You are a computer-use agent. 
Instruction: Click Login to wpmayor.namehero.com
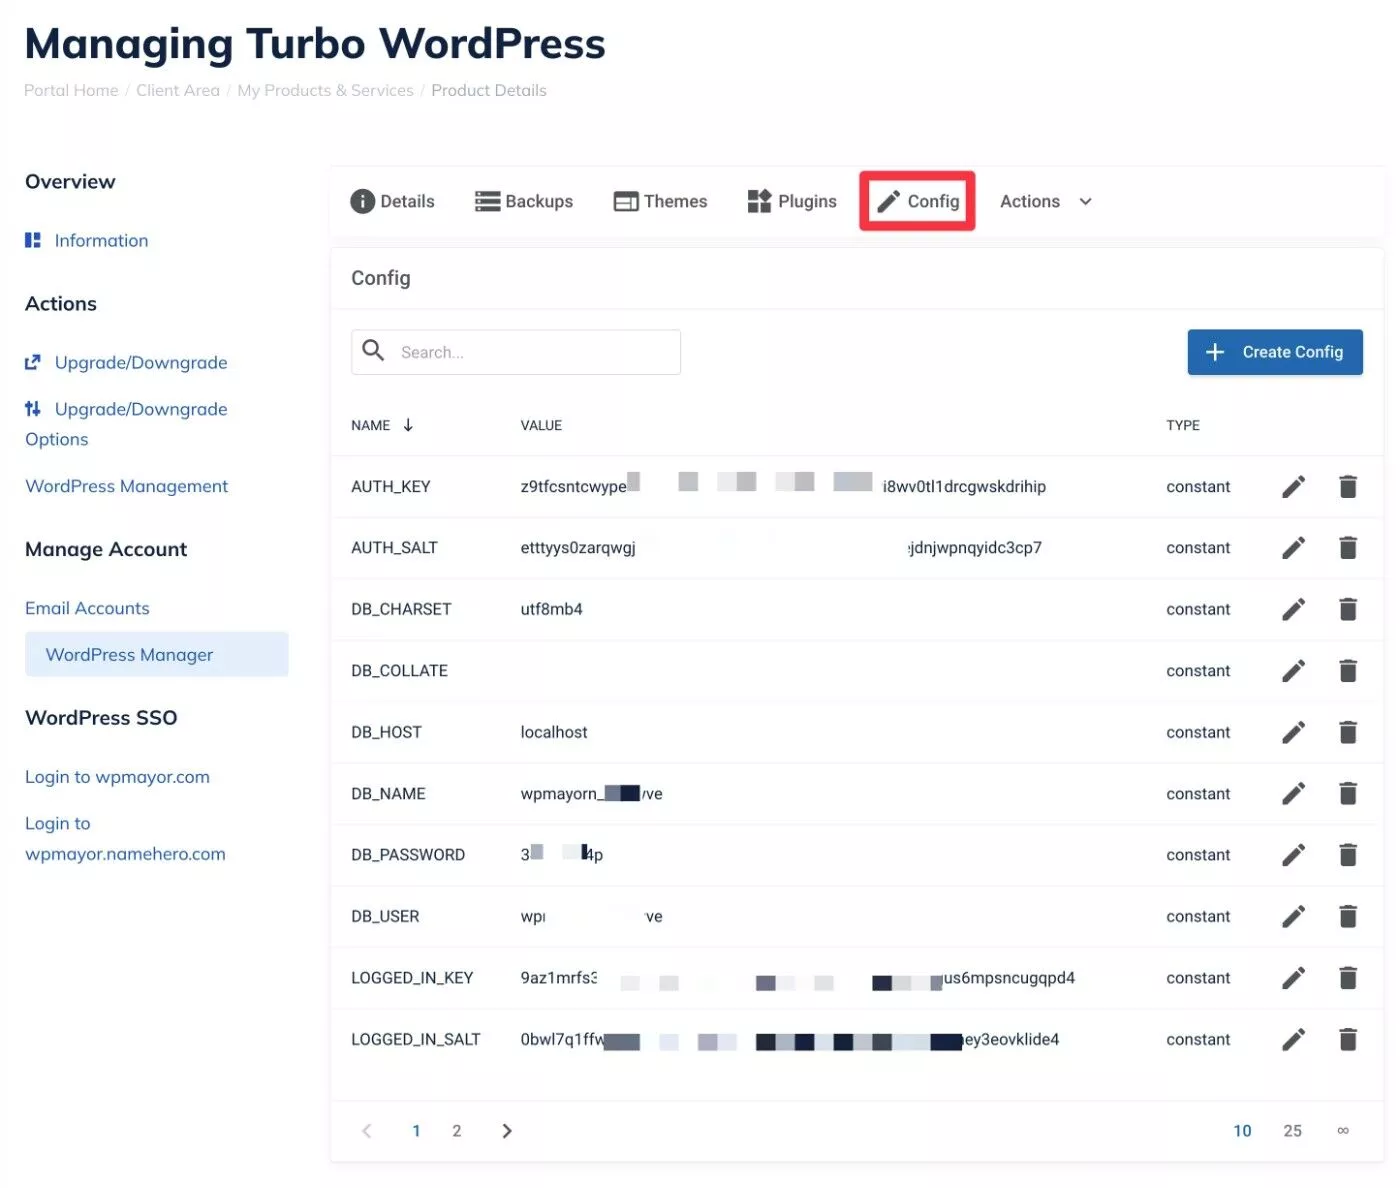tap(125, 838)
